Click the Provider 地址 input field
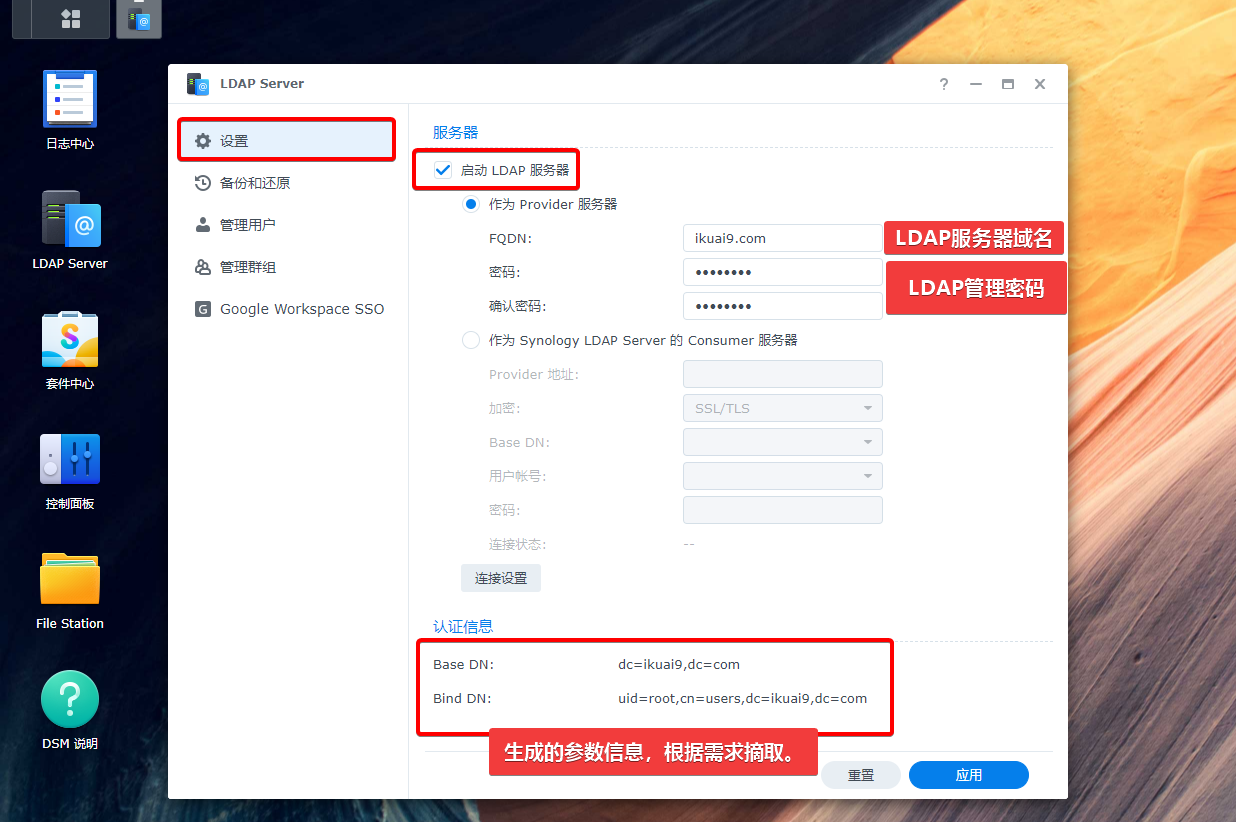This screenshot has height=822, width=1236. (x=783, y=374)
